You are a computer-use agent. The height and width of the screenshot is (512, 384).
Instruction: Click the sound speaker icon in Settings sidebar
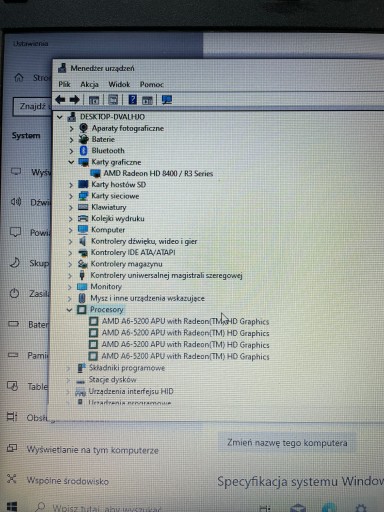click(x=16, y=202)
